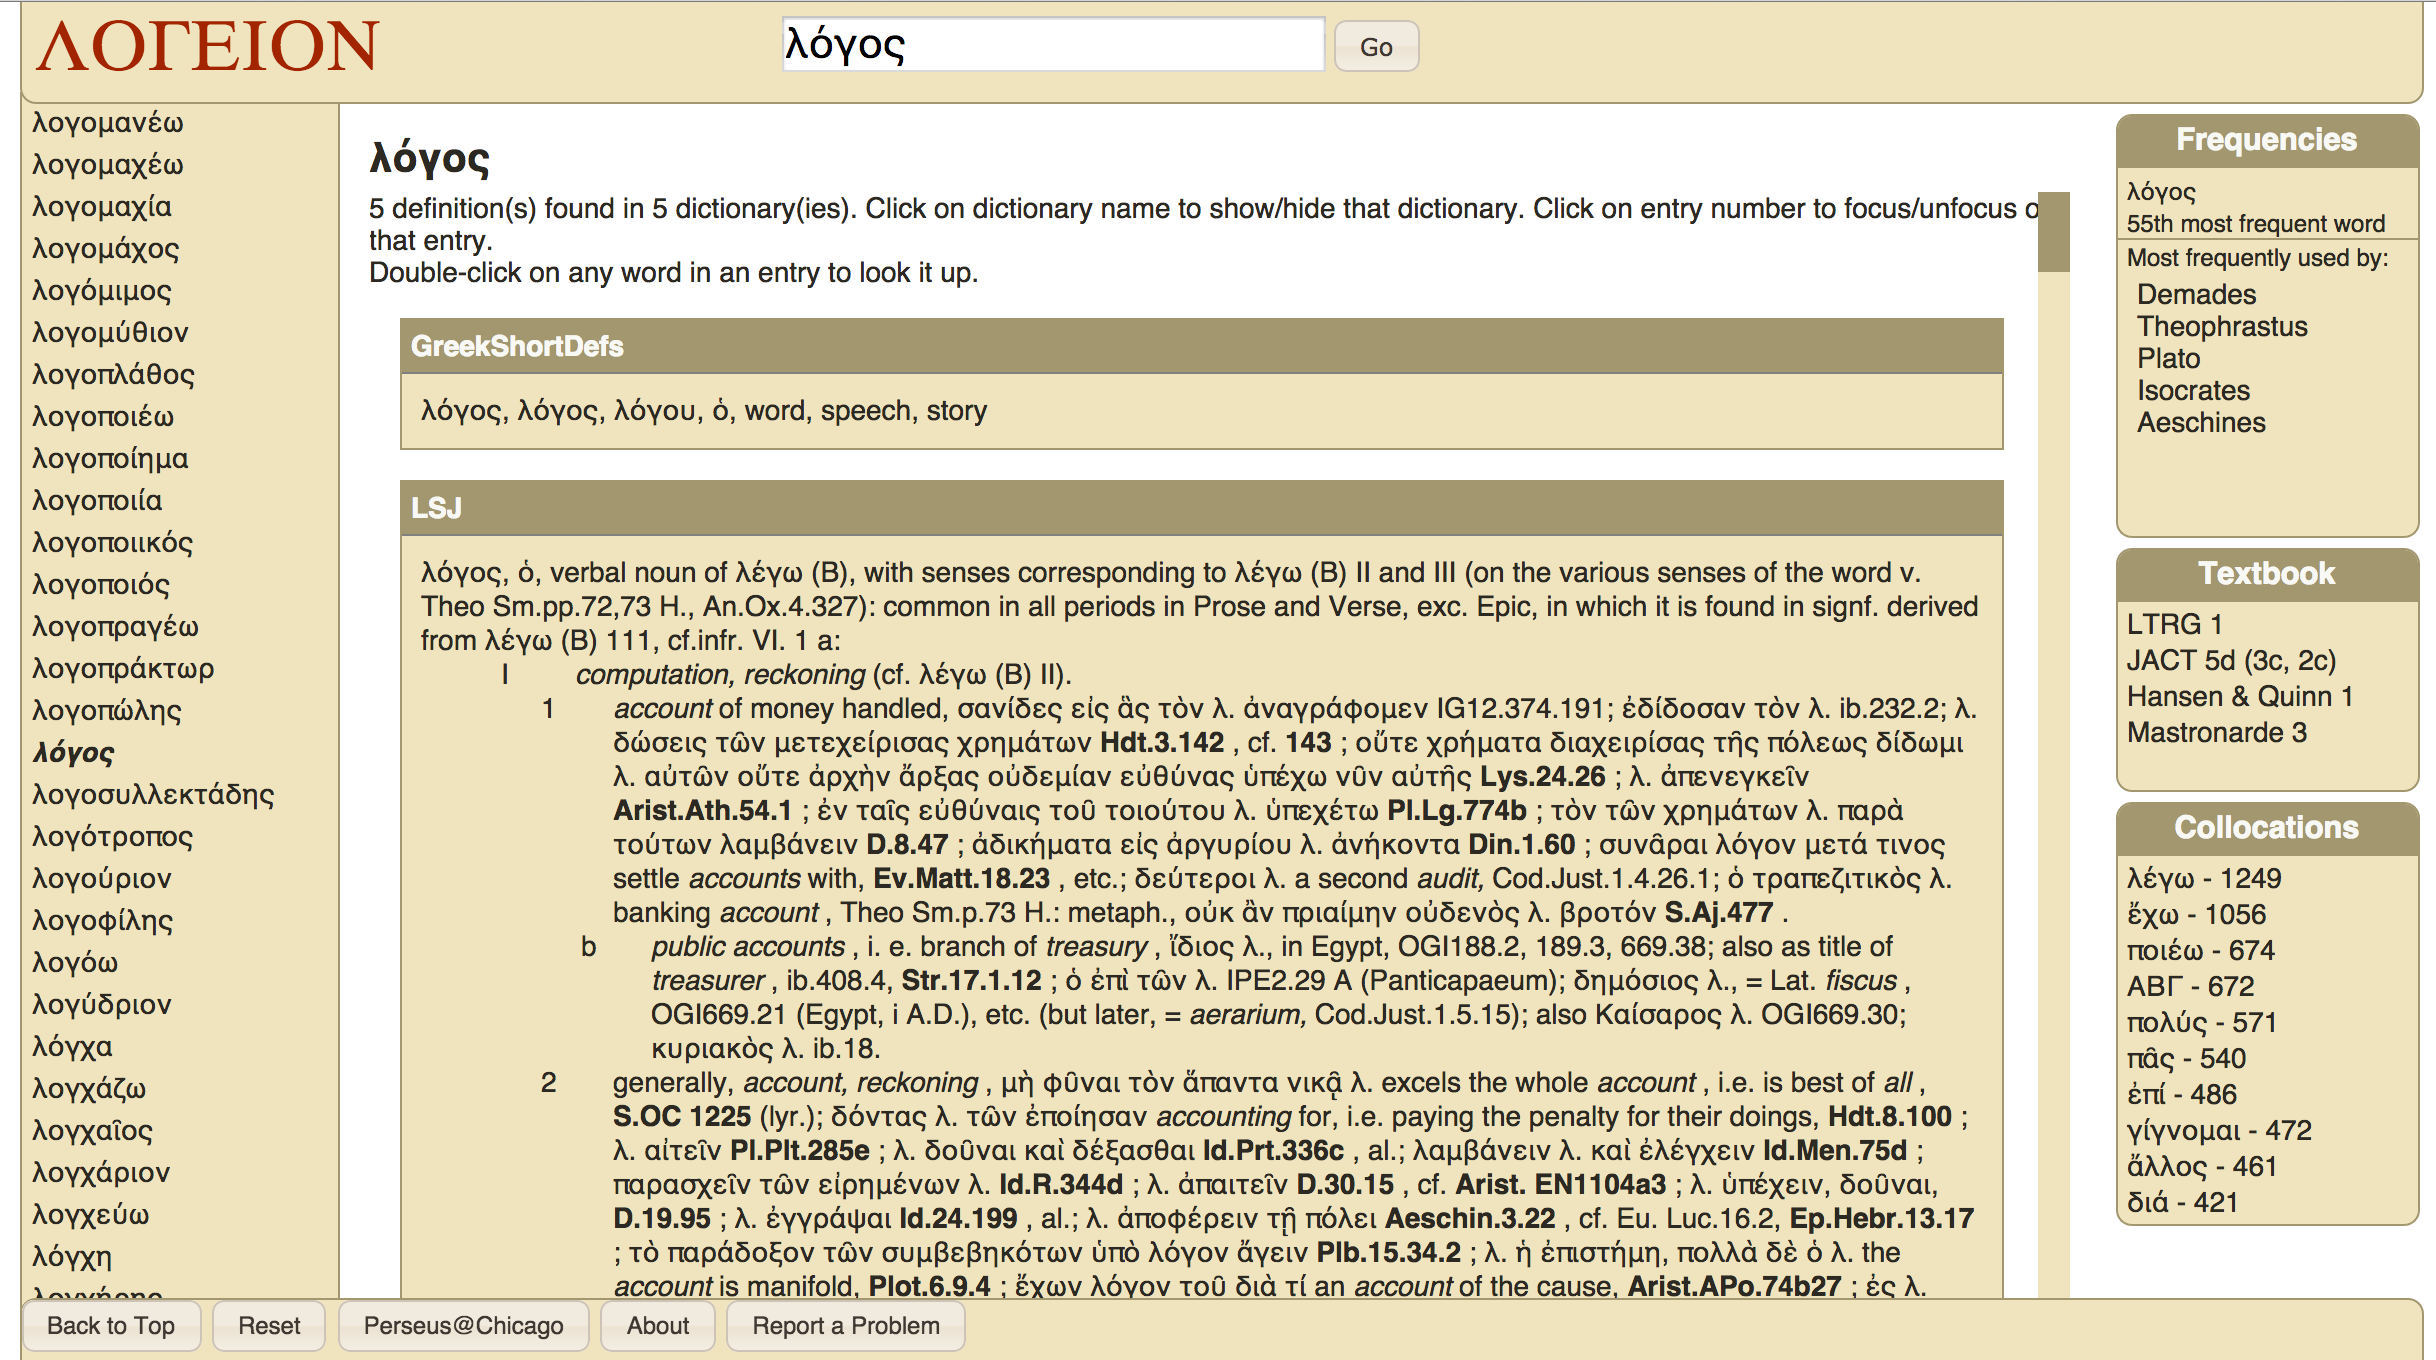Viewport: 2436px width, 1360px height.
Task: Click the definitions pane scrollbar thumb
Action: coord(2053,232)
